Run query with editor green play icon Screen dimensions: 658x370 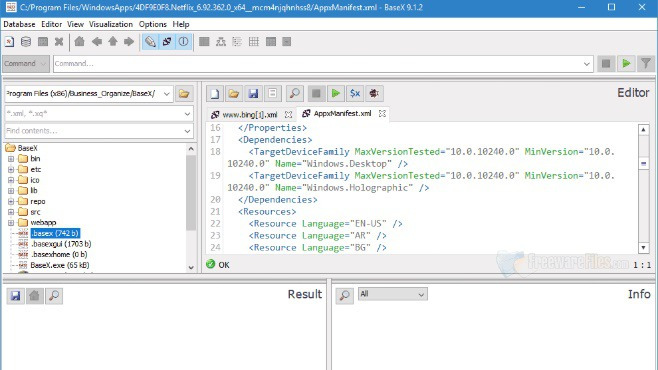pos(336,94)
